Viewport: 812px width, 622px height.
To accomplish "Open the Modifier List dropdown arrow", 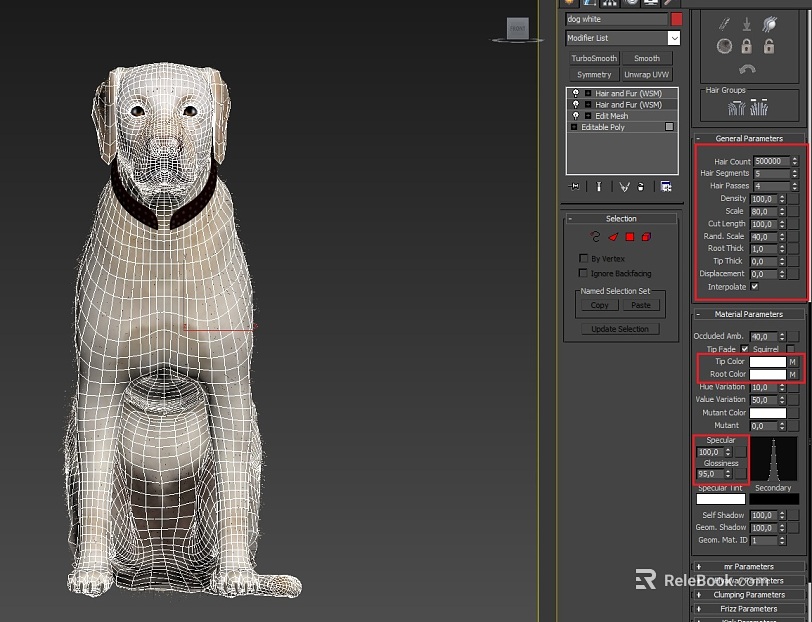I will [673, 38].
